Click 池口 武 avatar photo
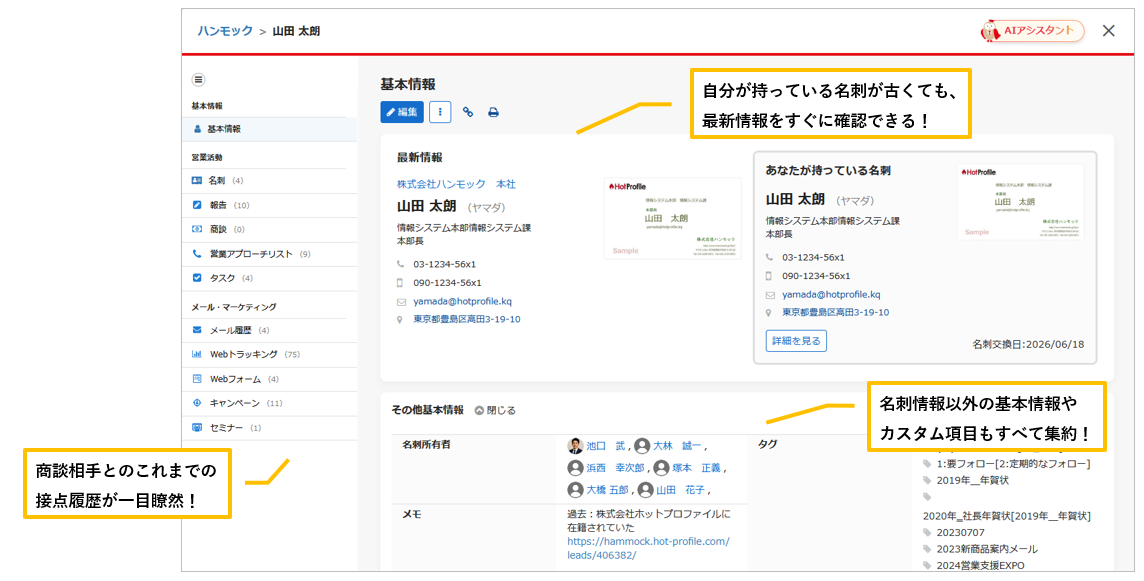The image size is (1144, 581). [575, 446]
